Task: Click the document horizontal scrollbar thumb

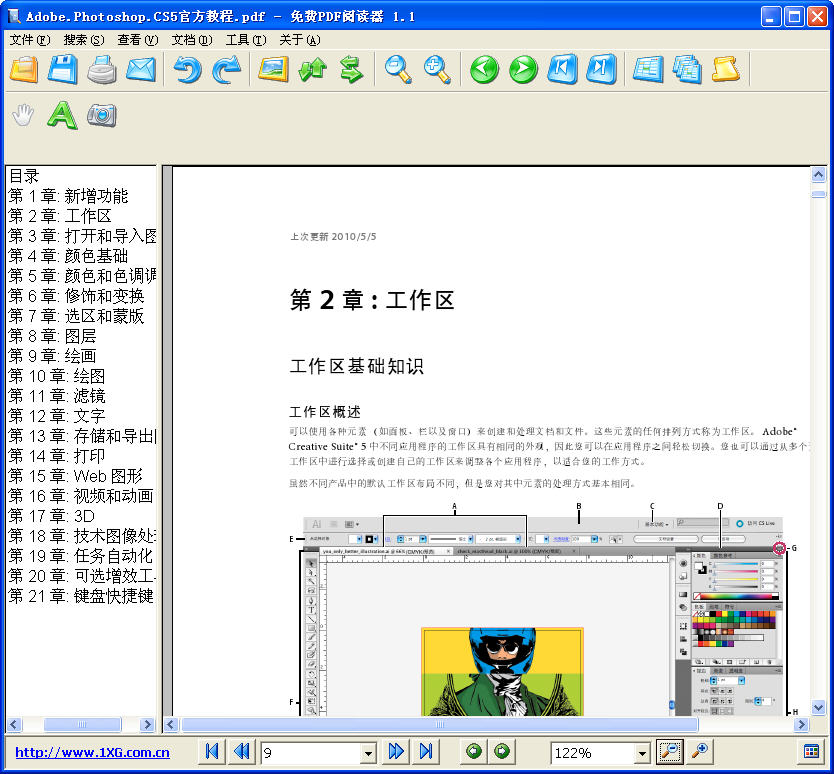Action: [439, 725]
